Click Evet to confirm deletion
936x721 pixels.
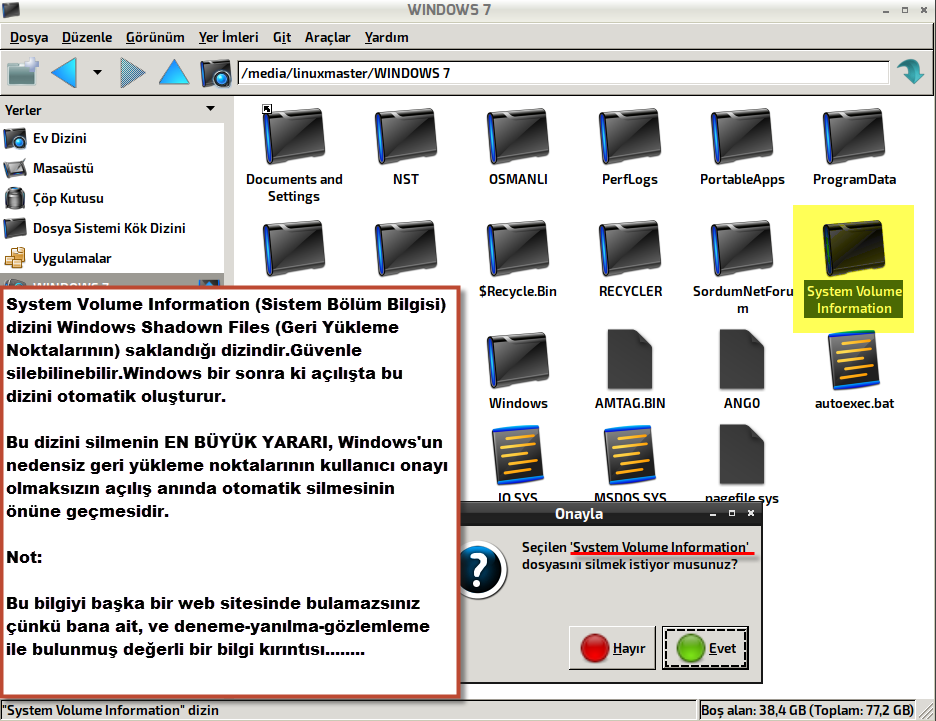tap(705, 648)
